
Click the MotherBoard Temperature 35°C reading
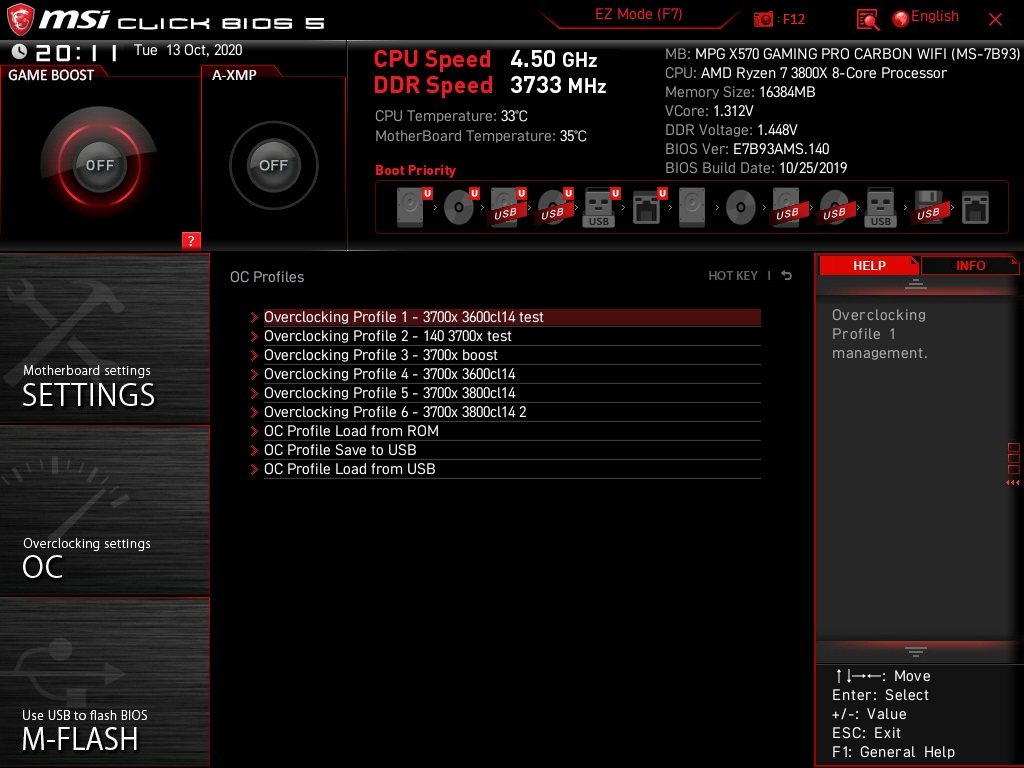[481, 136]
